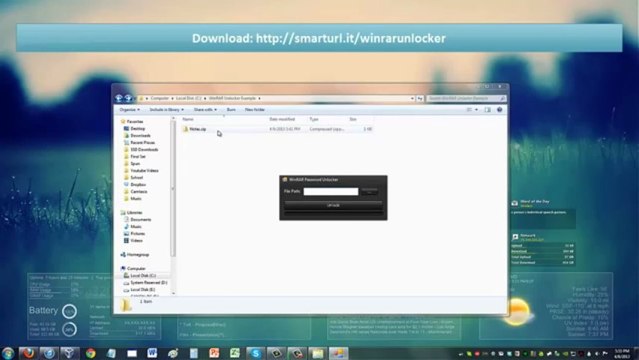Click File Path input in Unlocker
The height and width of the screenshot is (360, 639).
331,191
